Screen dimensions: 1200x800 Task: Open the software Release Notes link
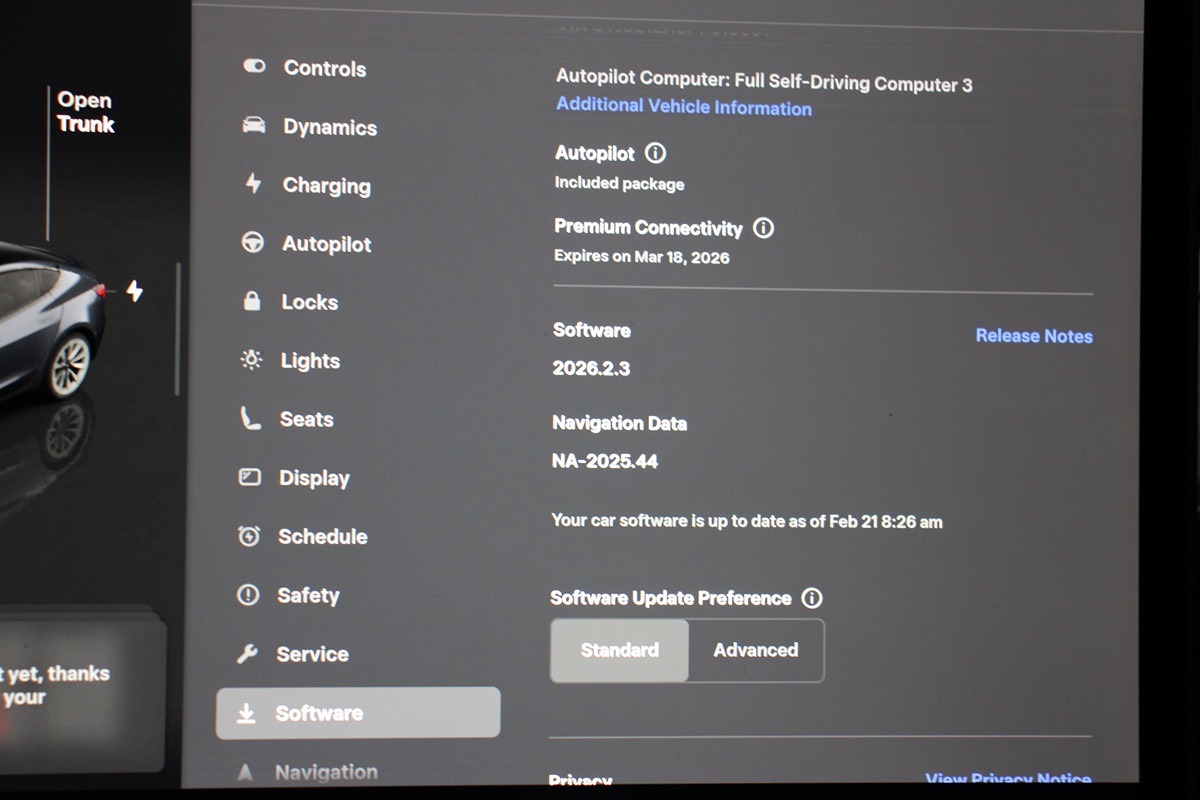pyautogui.click(x=1034, y=336)
